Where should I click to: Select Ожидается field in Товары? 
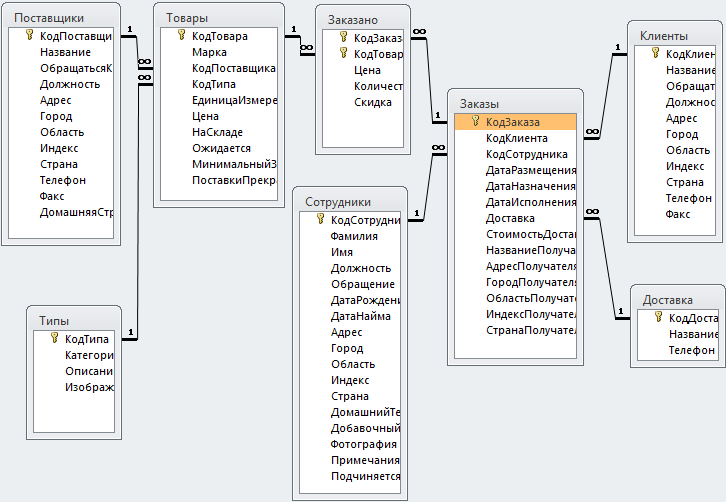[219, 148]
